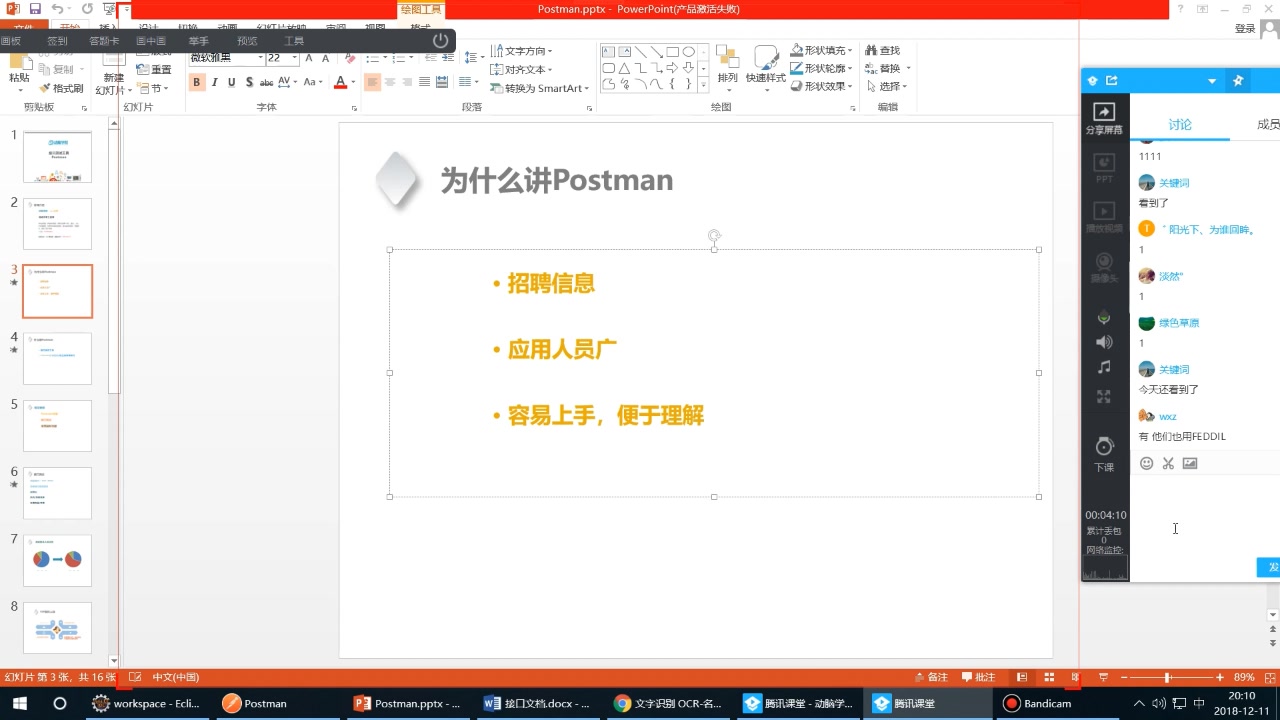Click 答题卡 on the dark overlay toolbar
This screenshot has width=1280, height=720.
104,41
